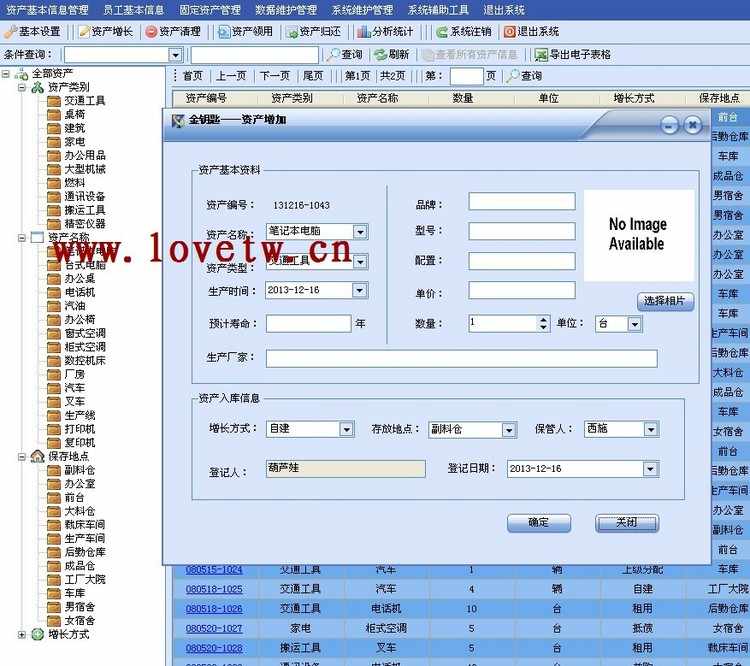Select the 交通工具 folder in the tree

click(77, 100)
